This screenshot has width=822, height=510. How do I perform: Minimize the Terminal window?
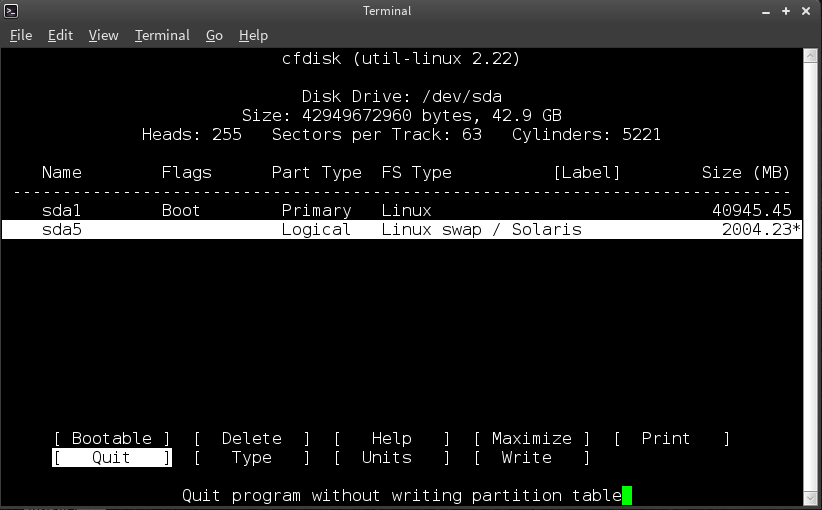(766, 12)
